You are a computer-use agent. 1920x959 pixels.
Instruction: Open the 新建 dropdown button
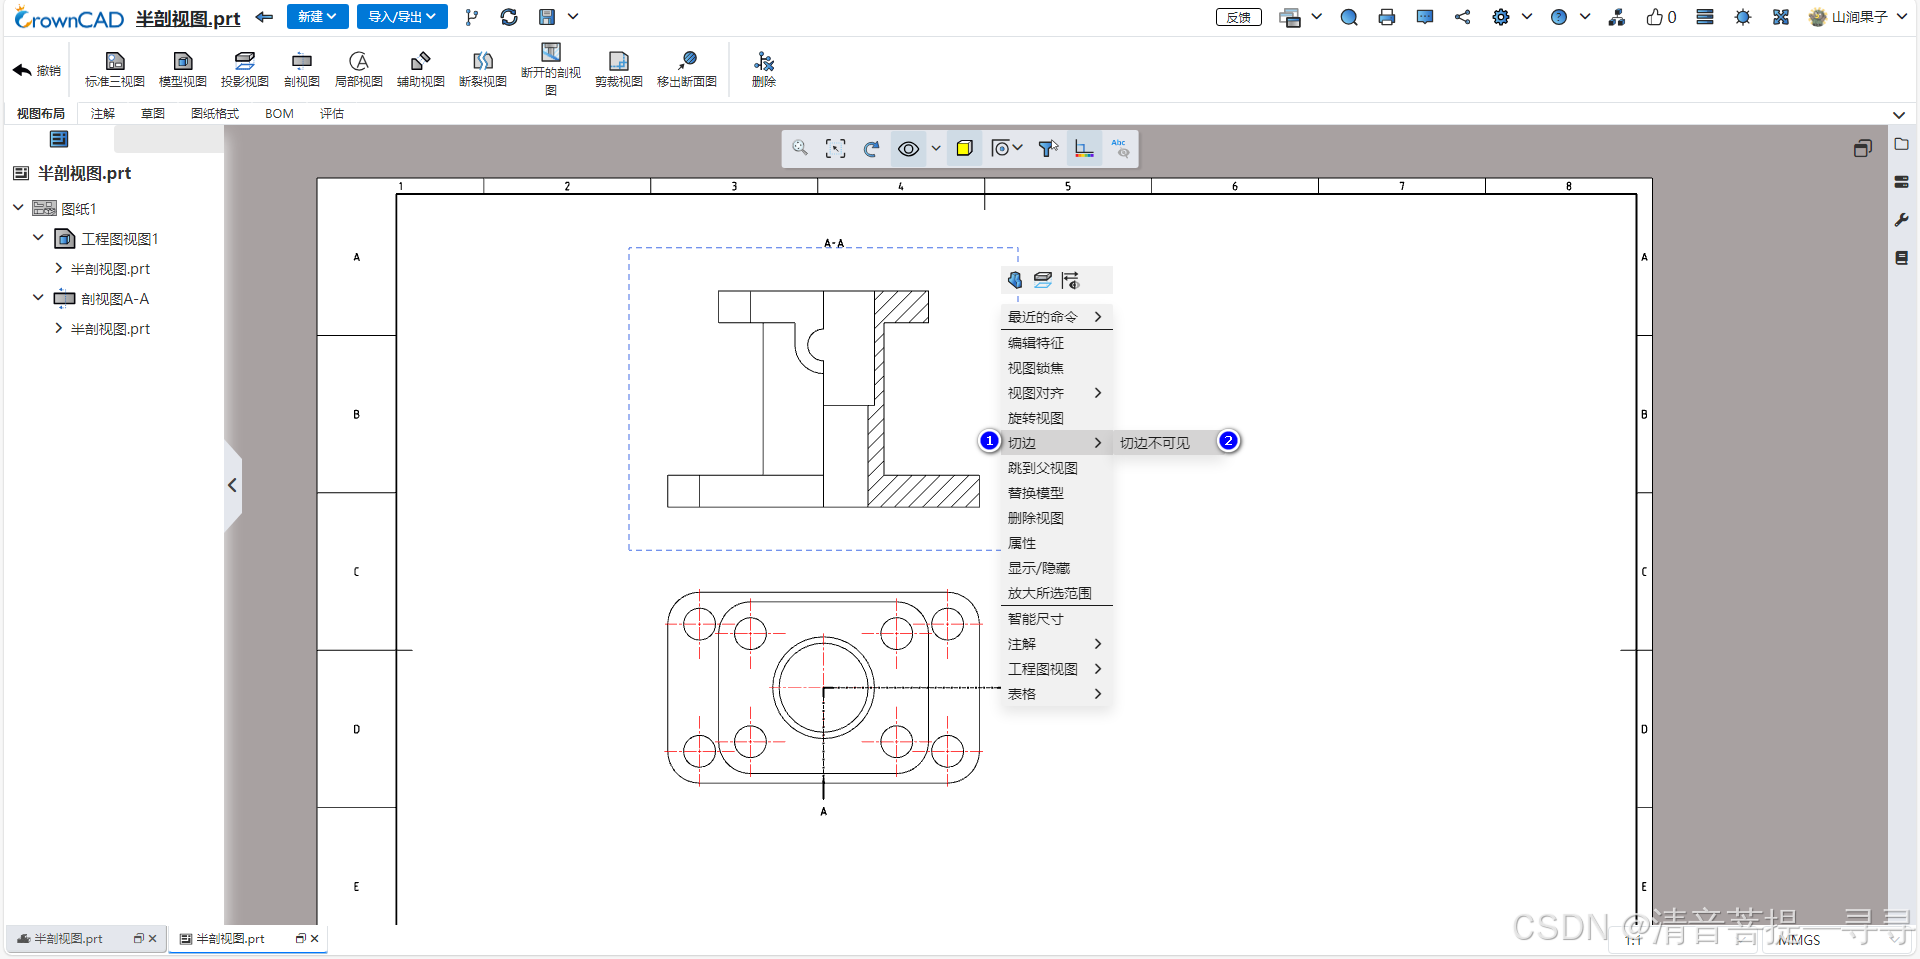point(317,17)
